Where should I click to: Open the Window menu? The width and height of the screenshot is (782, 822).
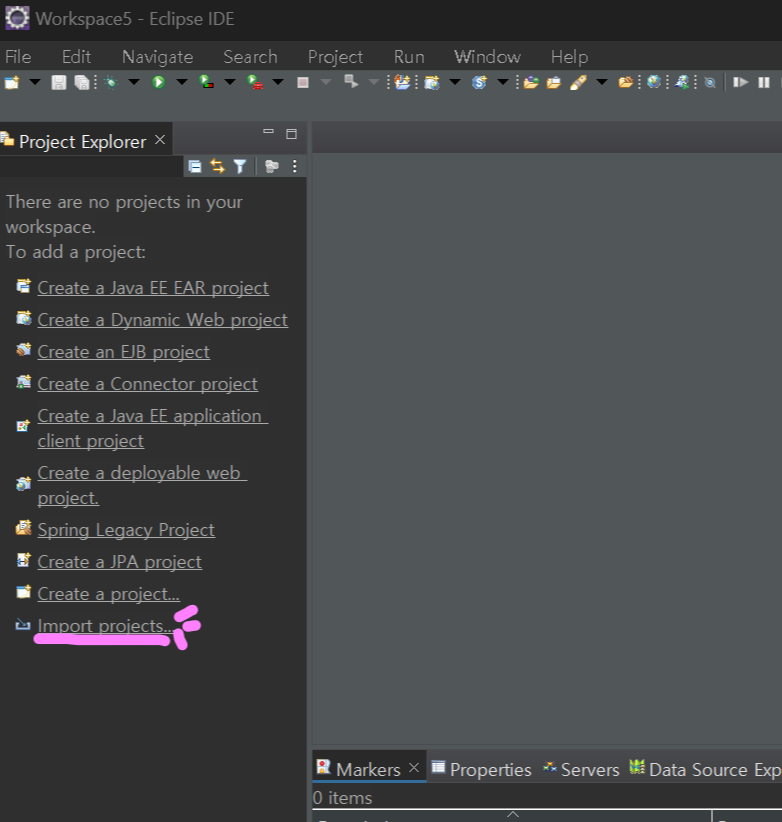pos(487,57)
